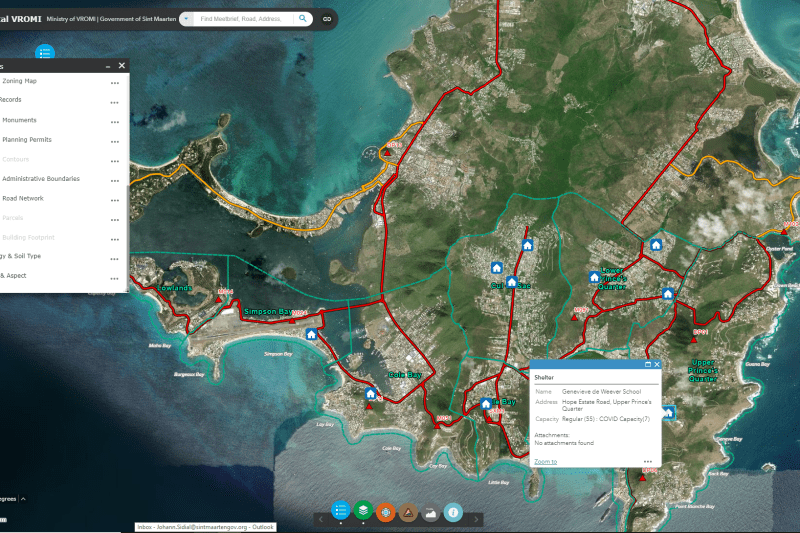Image resolution: width=800 pixels, height=533 pixels.
Task: Open the orange circular widget in bottom toolbar
Action: (x=386, y=512)
